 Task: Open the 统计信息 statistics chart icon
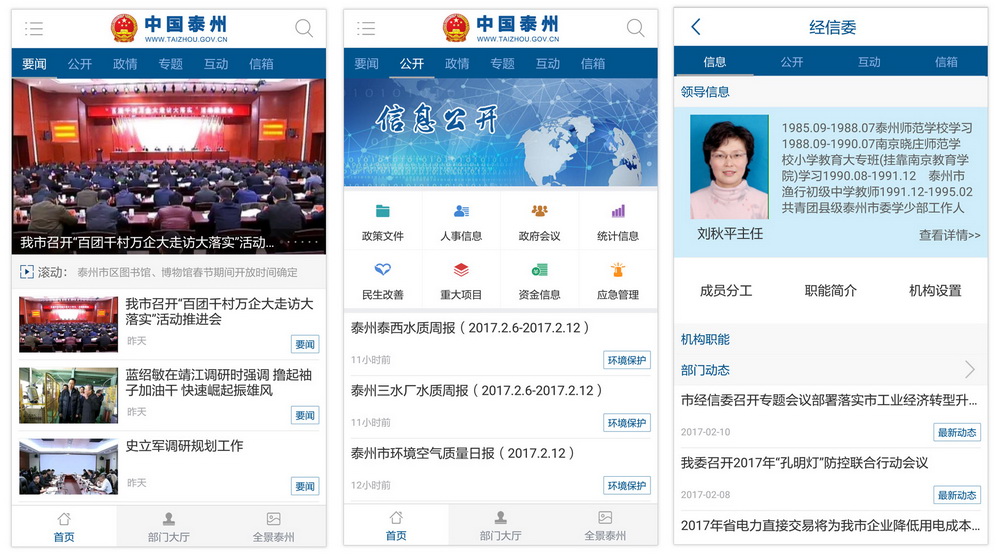click(618, 212)
